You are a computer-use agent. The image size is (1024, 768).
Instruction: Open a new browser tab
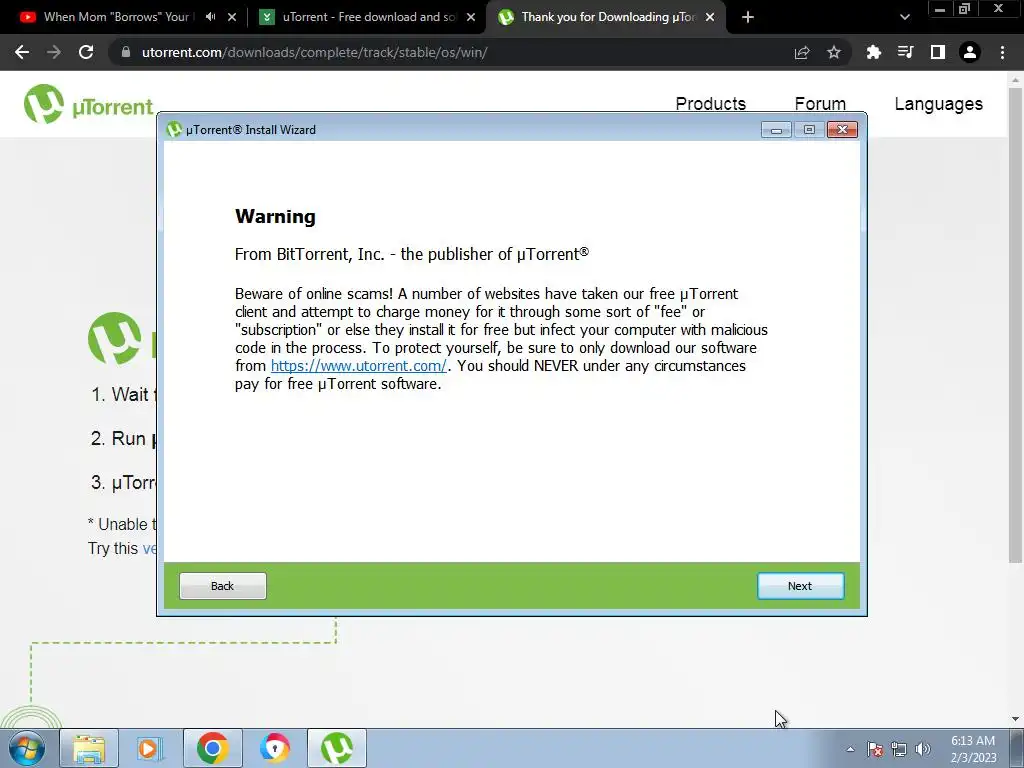748,17
